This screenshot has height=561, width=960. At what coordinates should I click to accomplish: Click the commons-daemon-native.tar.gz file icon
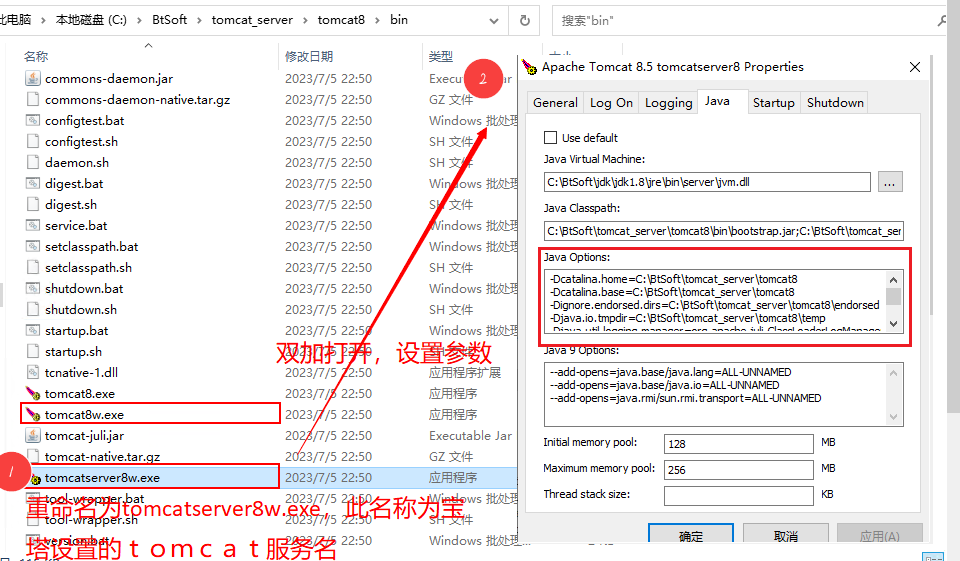pyautogui.click(x=32, y=99)
